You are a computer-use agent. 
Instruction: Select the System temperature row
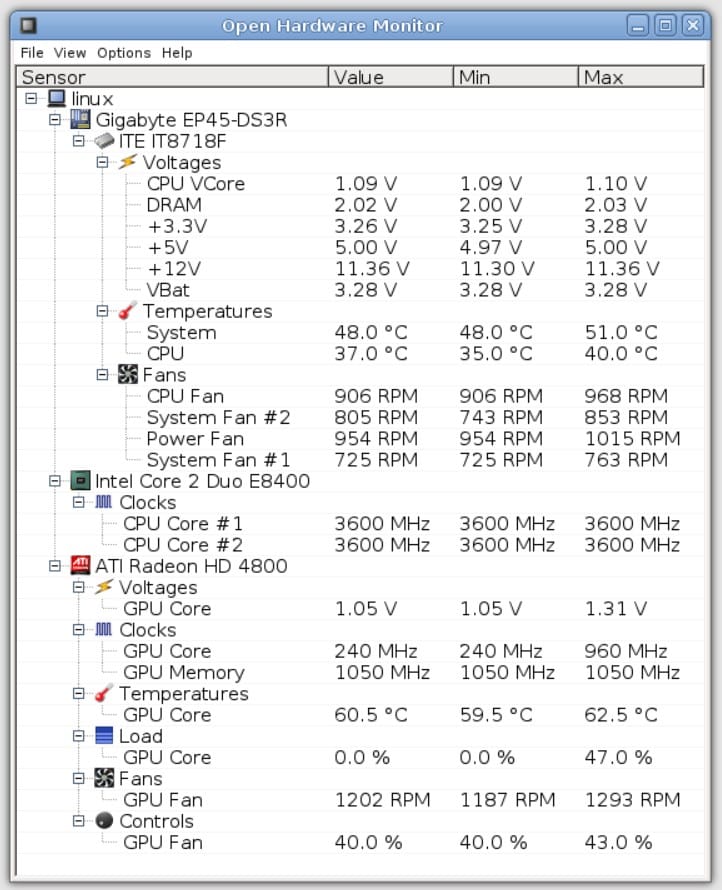(x=360, y=332)
